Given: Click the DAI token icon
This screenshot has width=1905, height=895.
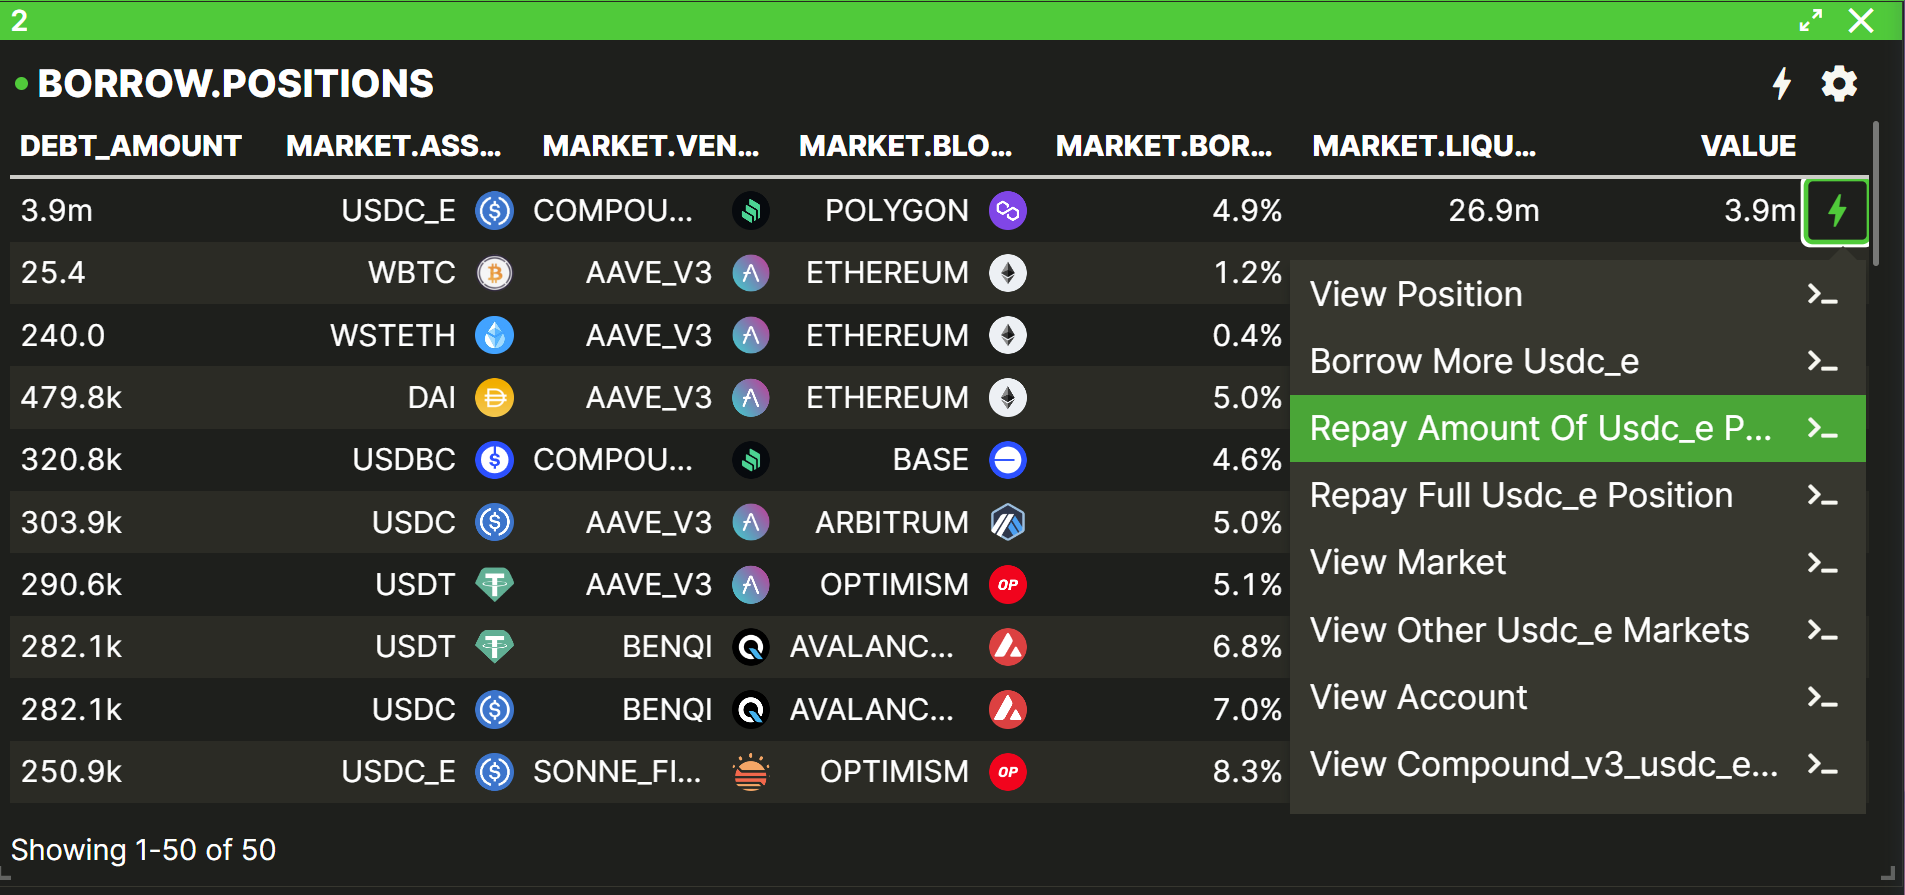Looking at the screenshot, I should point(494,398).
